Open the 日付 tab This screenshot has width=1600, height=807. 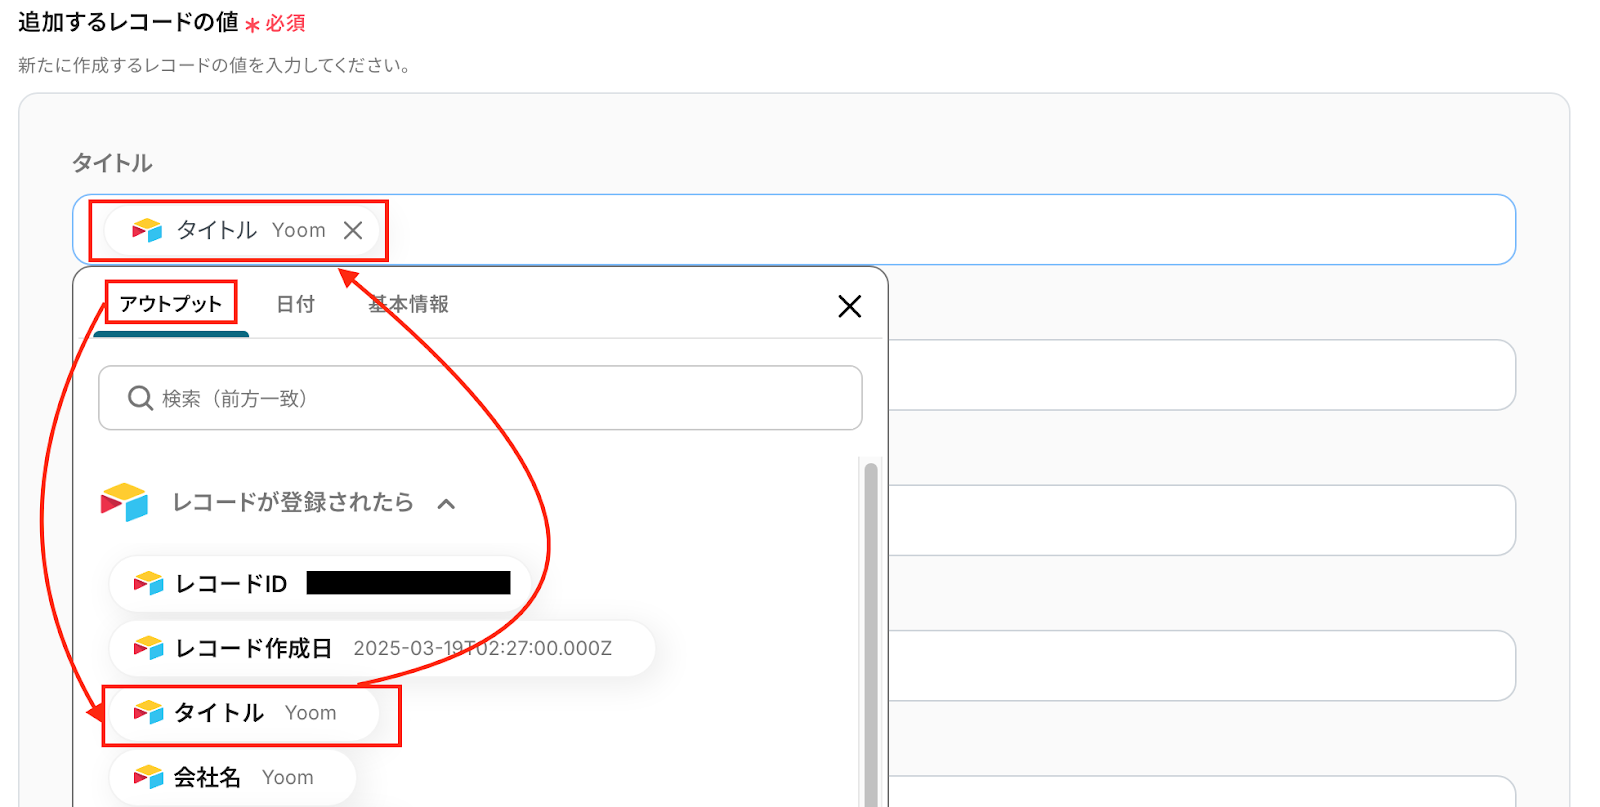(295, 304)
